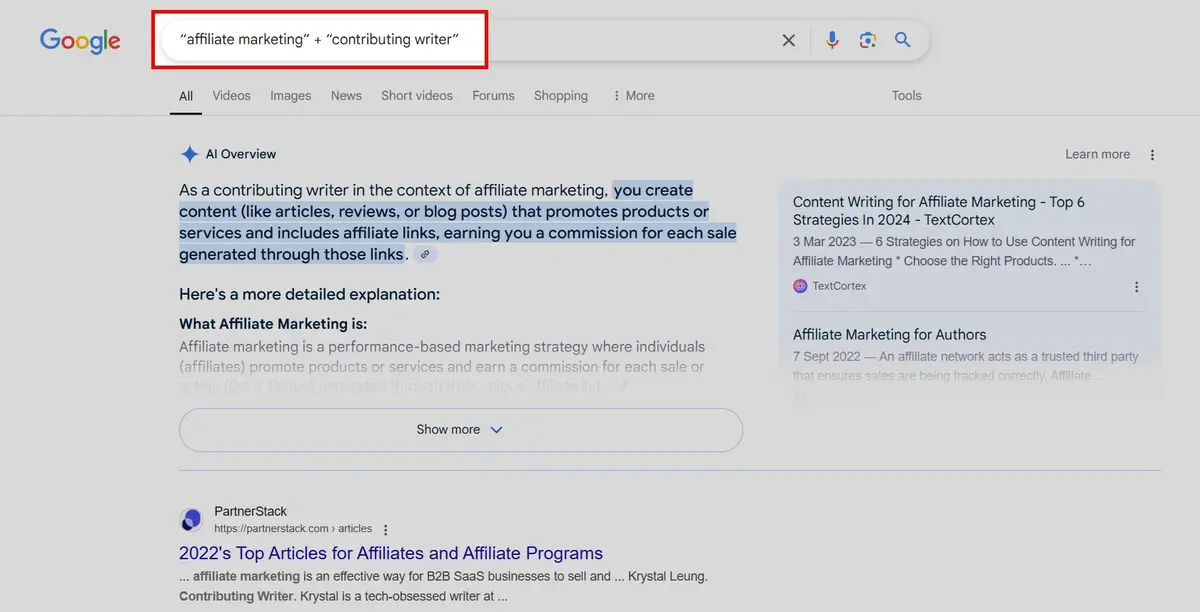
Task: Open the Tools options
Action: click(906, 96)
